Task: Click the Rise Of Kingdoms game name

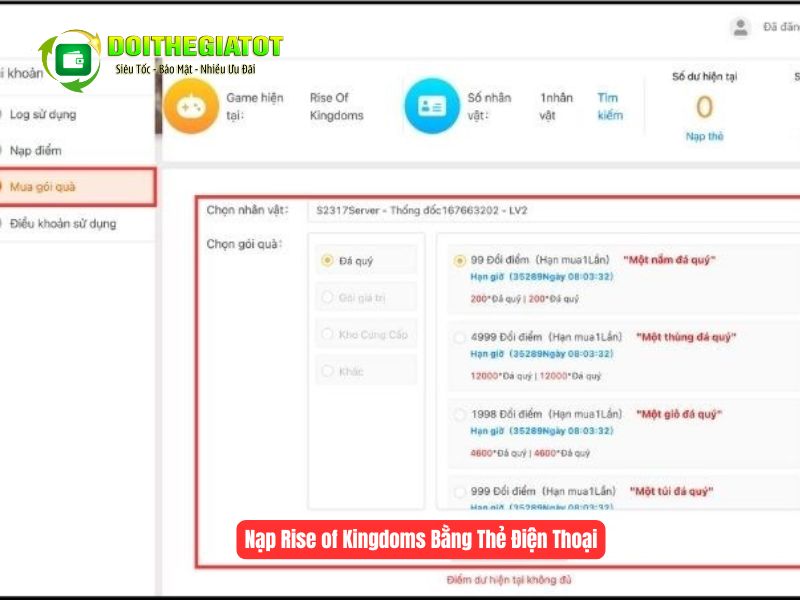Action: coord(336,106)
